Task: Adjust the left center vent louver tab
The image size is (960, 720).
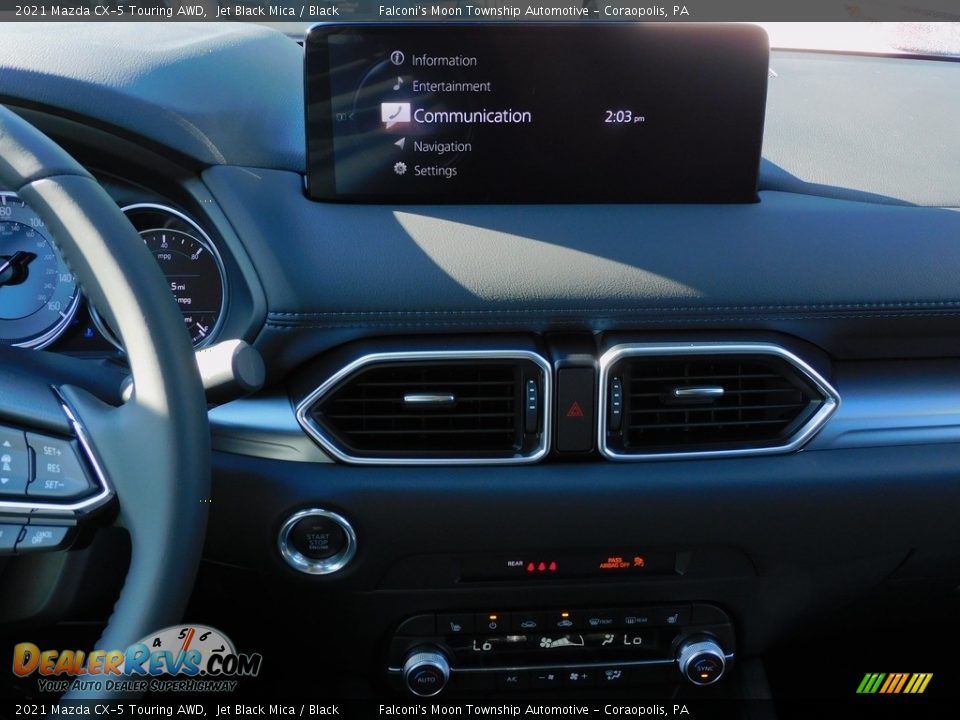Action: click(429, 400)
